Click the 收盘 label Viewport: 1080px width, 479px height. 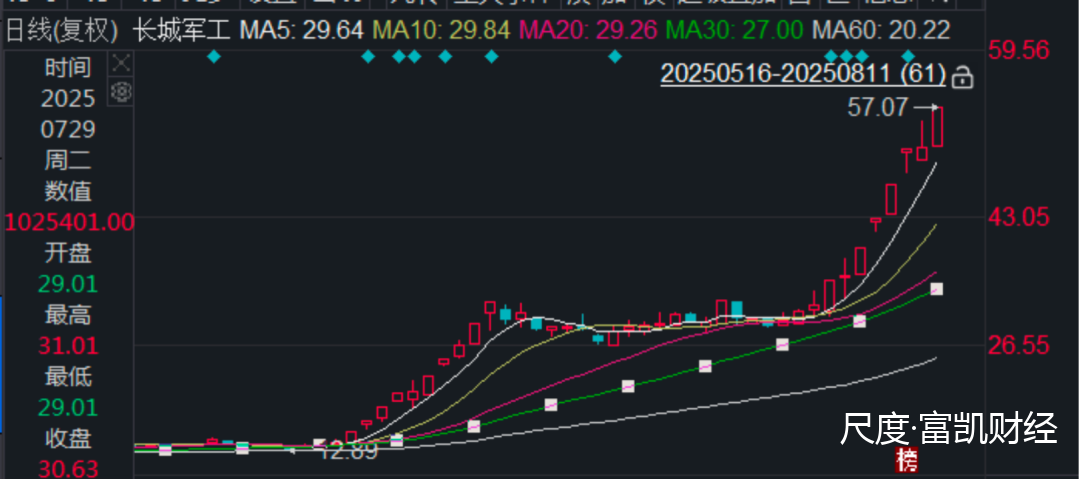tap(68, 438)
